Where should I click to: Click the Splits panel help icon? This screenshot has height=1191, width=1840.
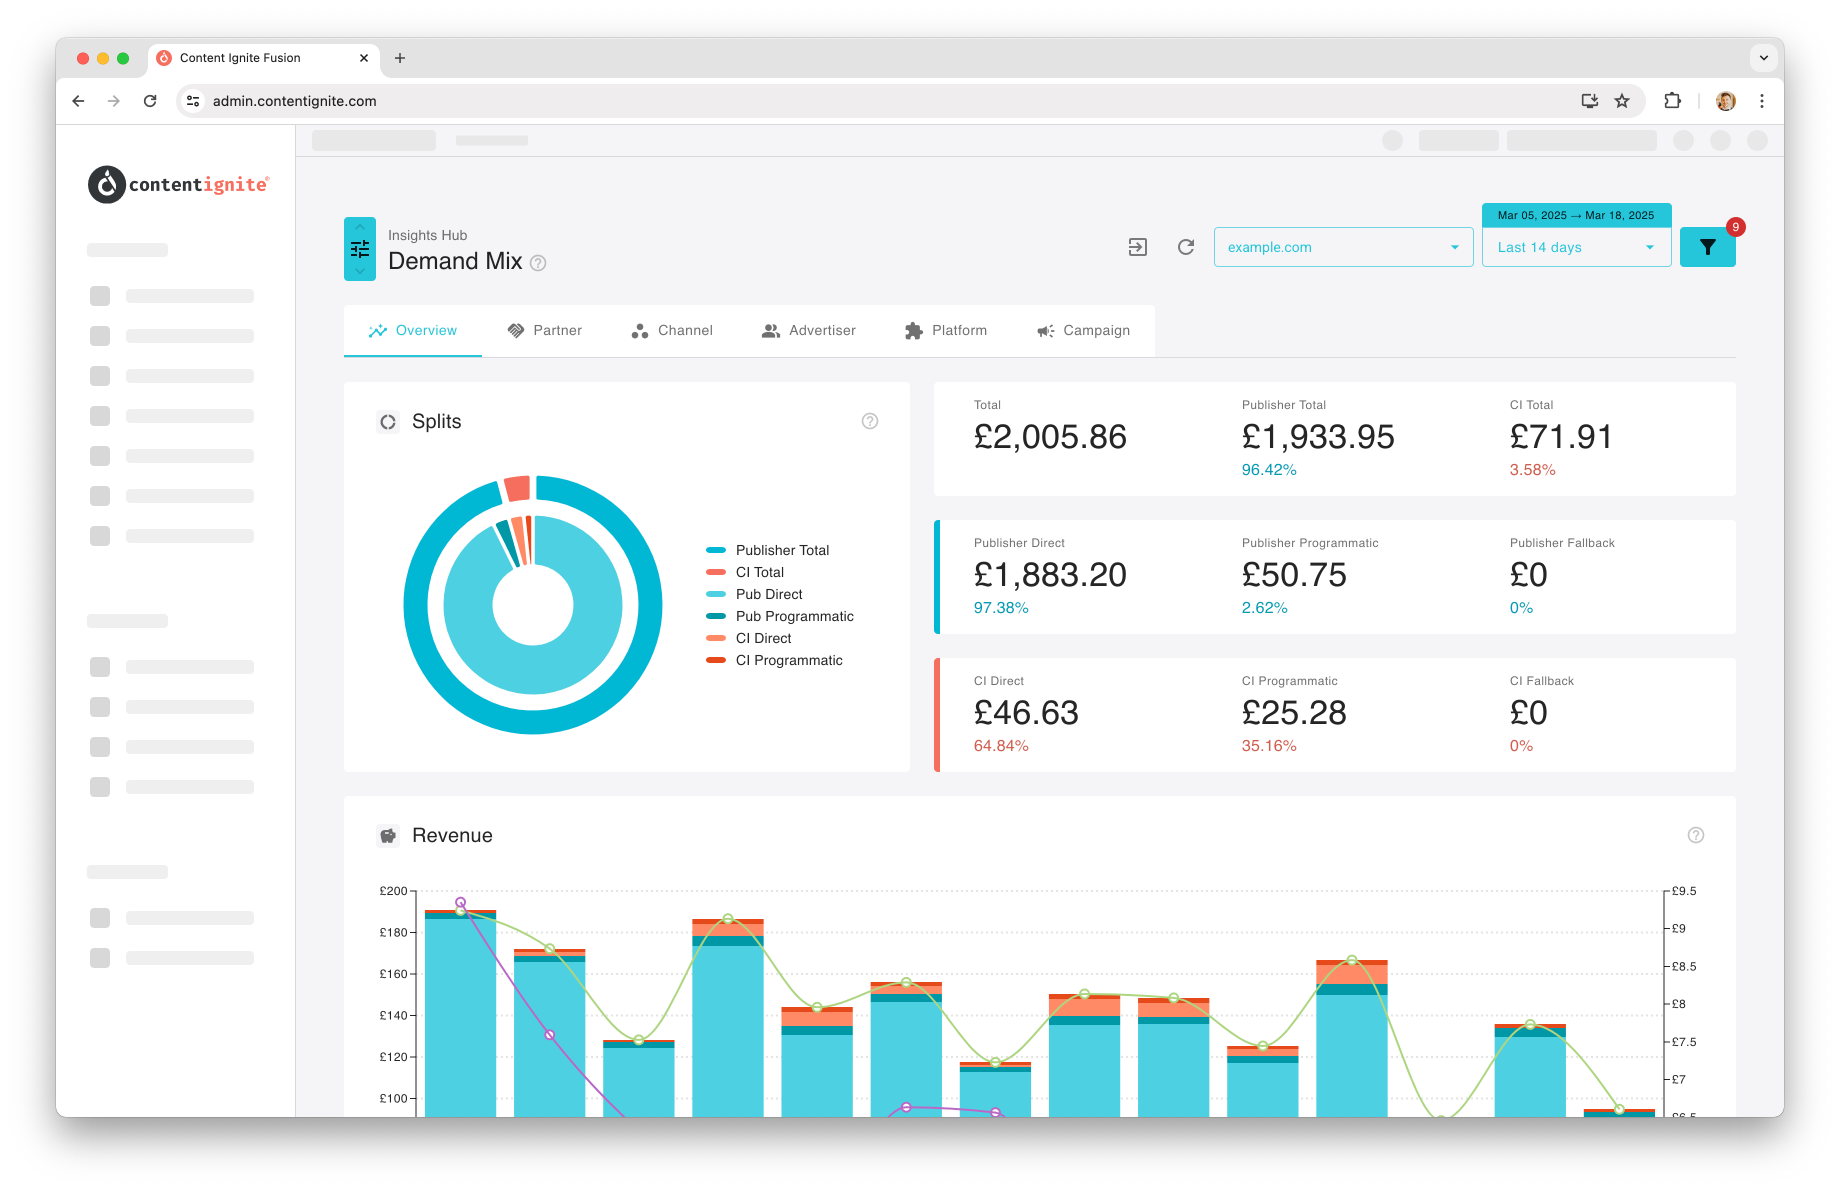pyautogui.click(x=870, y=421)
